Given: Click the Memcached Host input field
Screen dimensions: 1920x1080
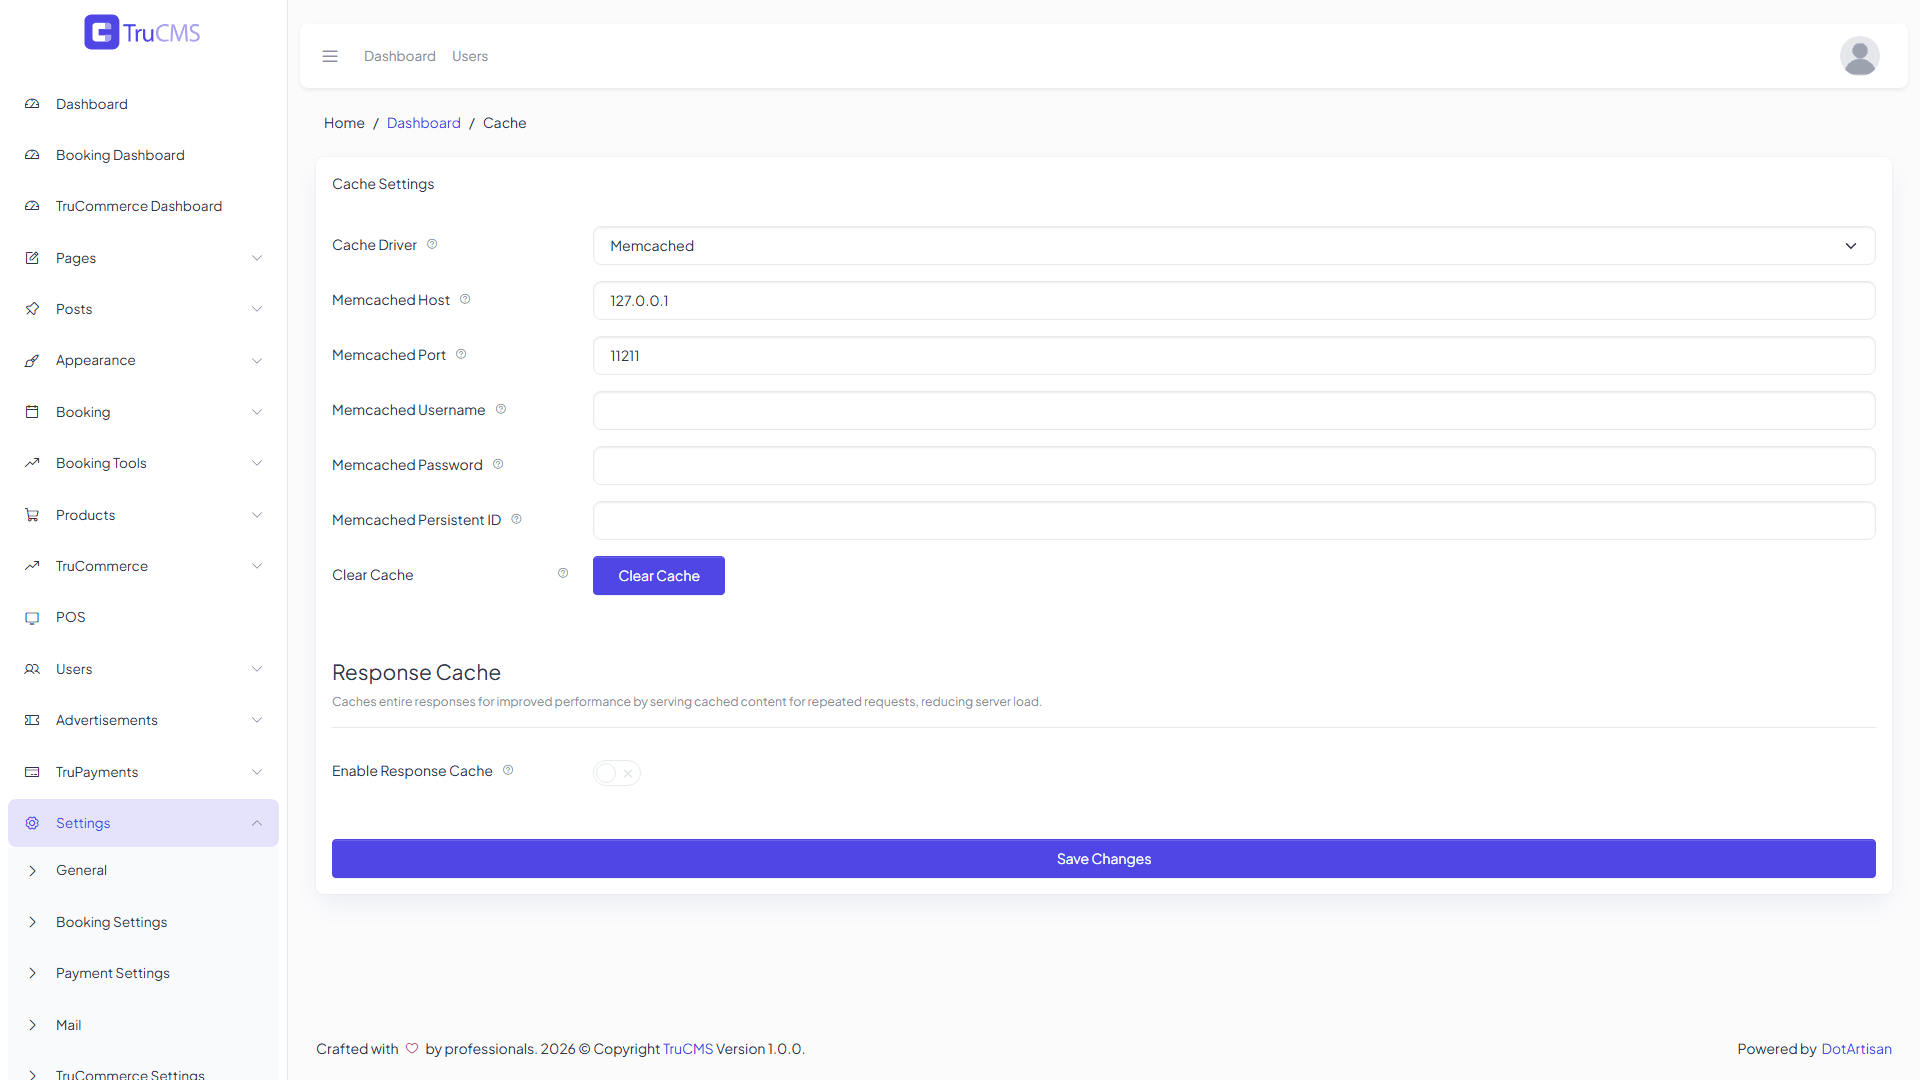Looking at the screenshot, I should (x=1233, y=301).
